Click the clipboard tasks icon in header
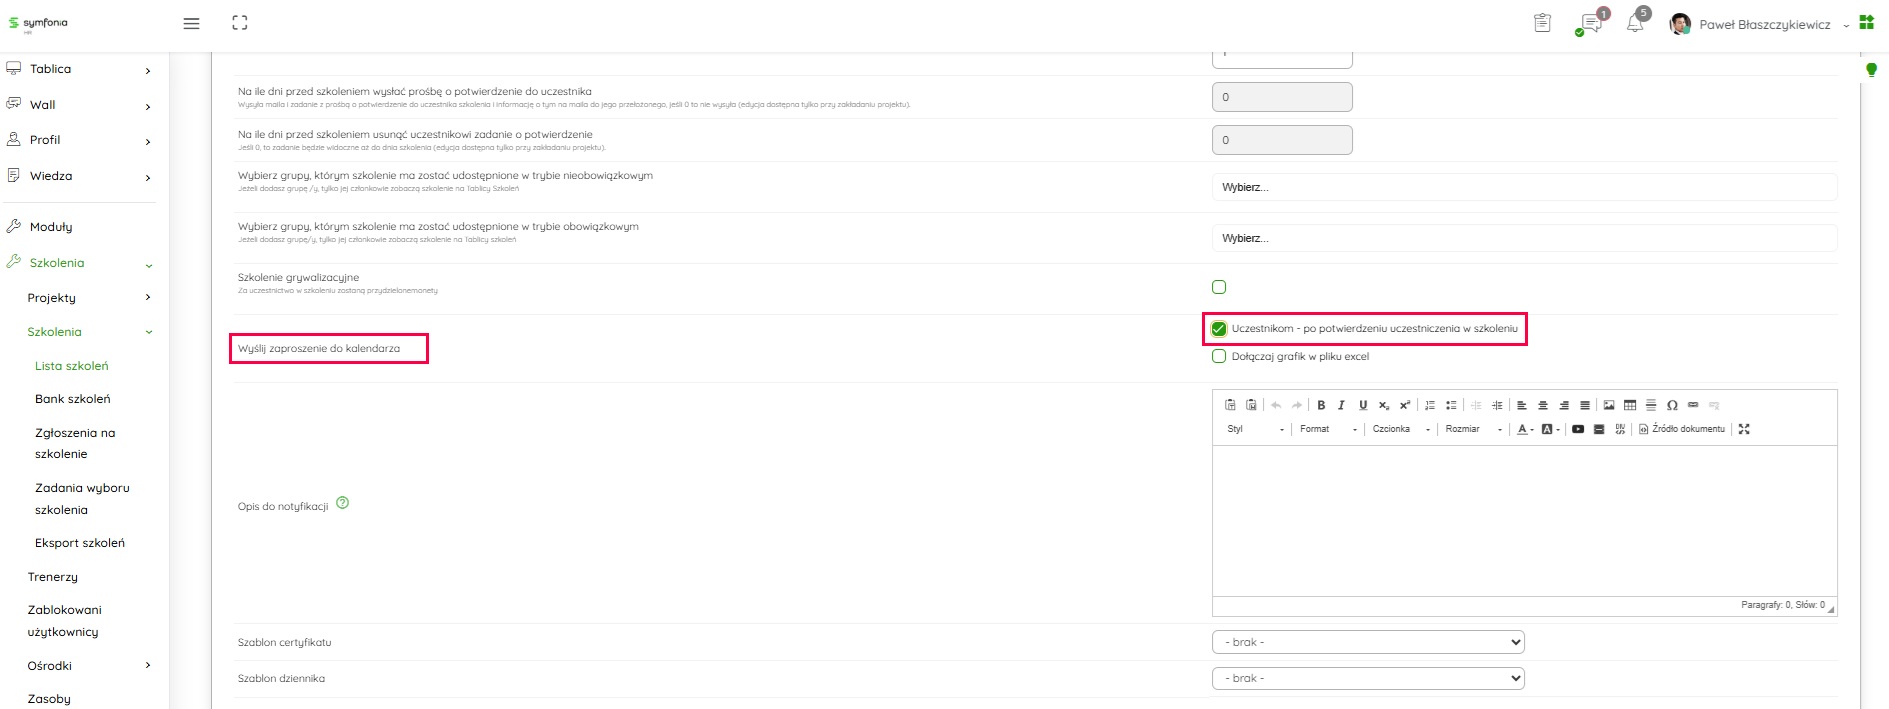Image resolution: width=1889 pixels, height=709 pixels. [1542, 23]
